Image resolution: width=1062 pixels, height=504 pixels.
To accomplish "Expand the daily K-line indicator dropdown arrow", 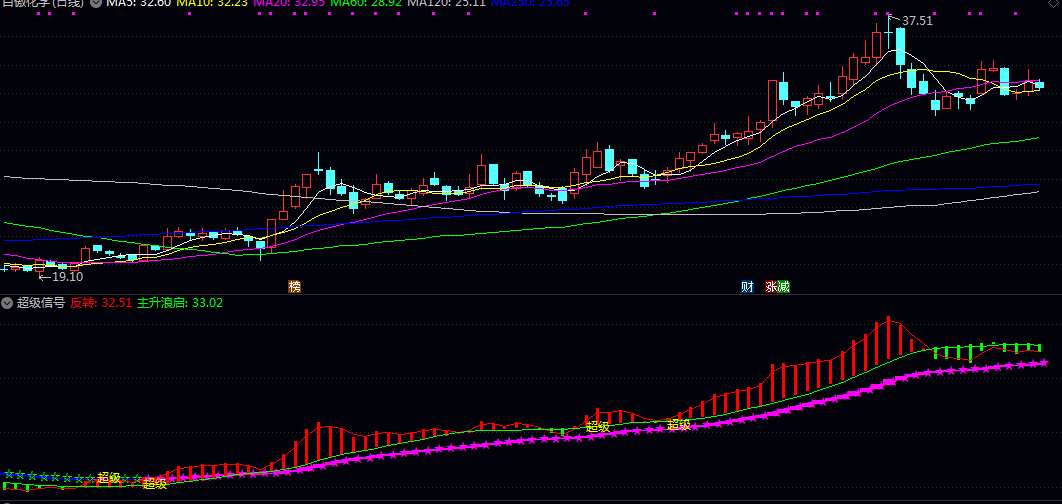I will [x=95, y=3].
